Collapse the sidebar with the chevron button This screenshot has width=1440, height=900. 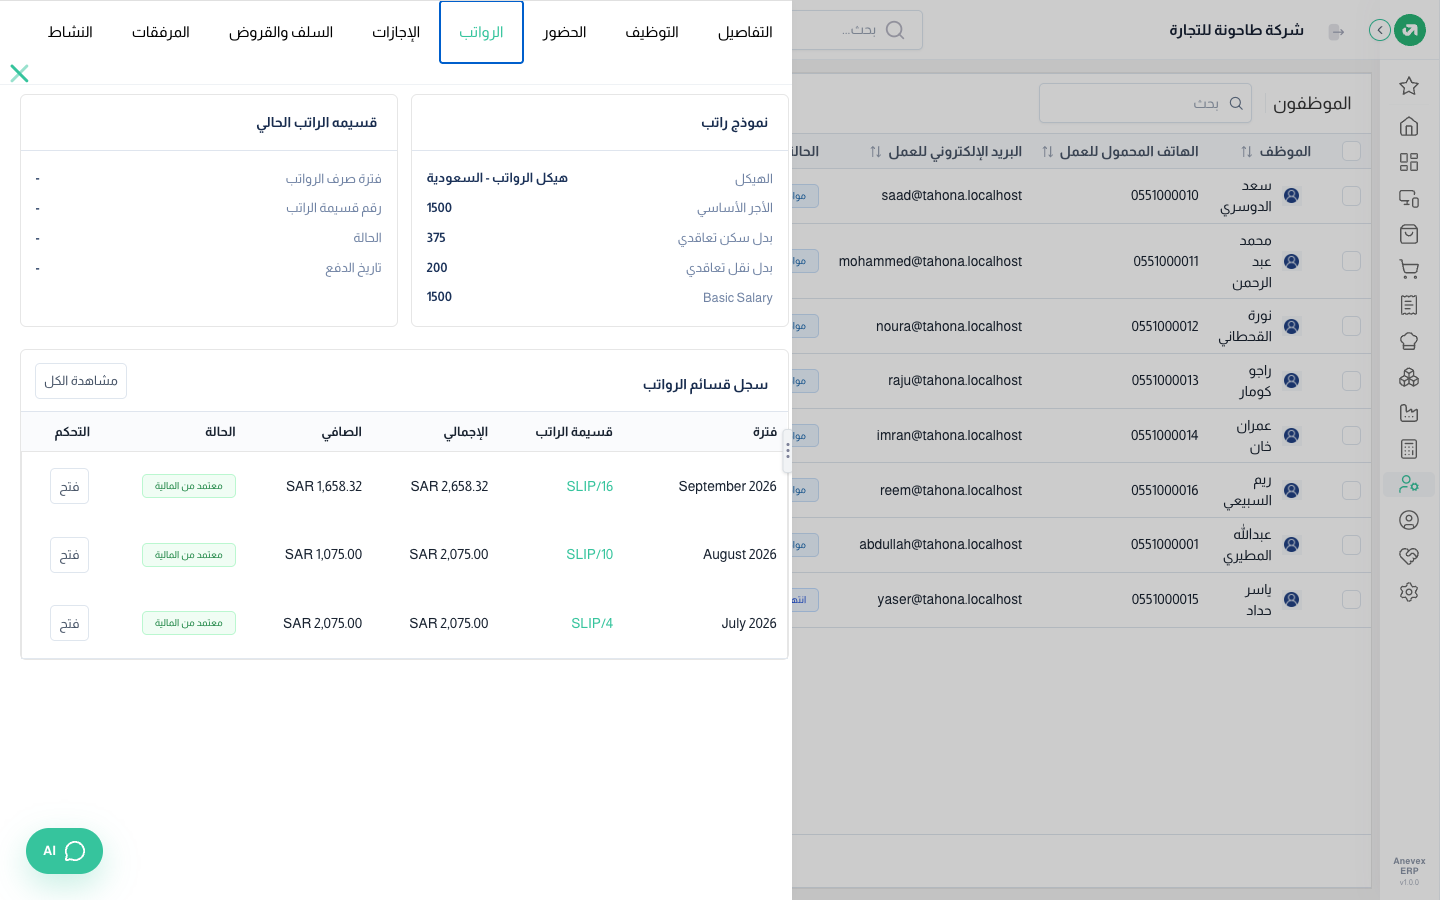tap(1380, 30)
